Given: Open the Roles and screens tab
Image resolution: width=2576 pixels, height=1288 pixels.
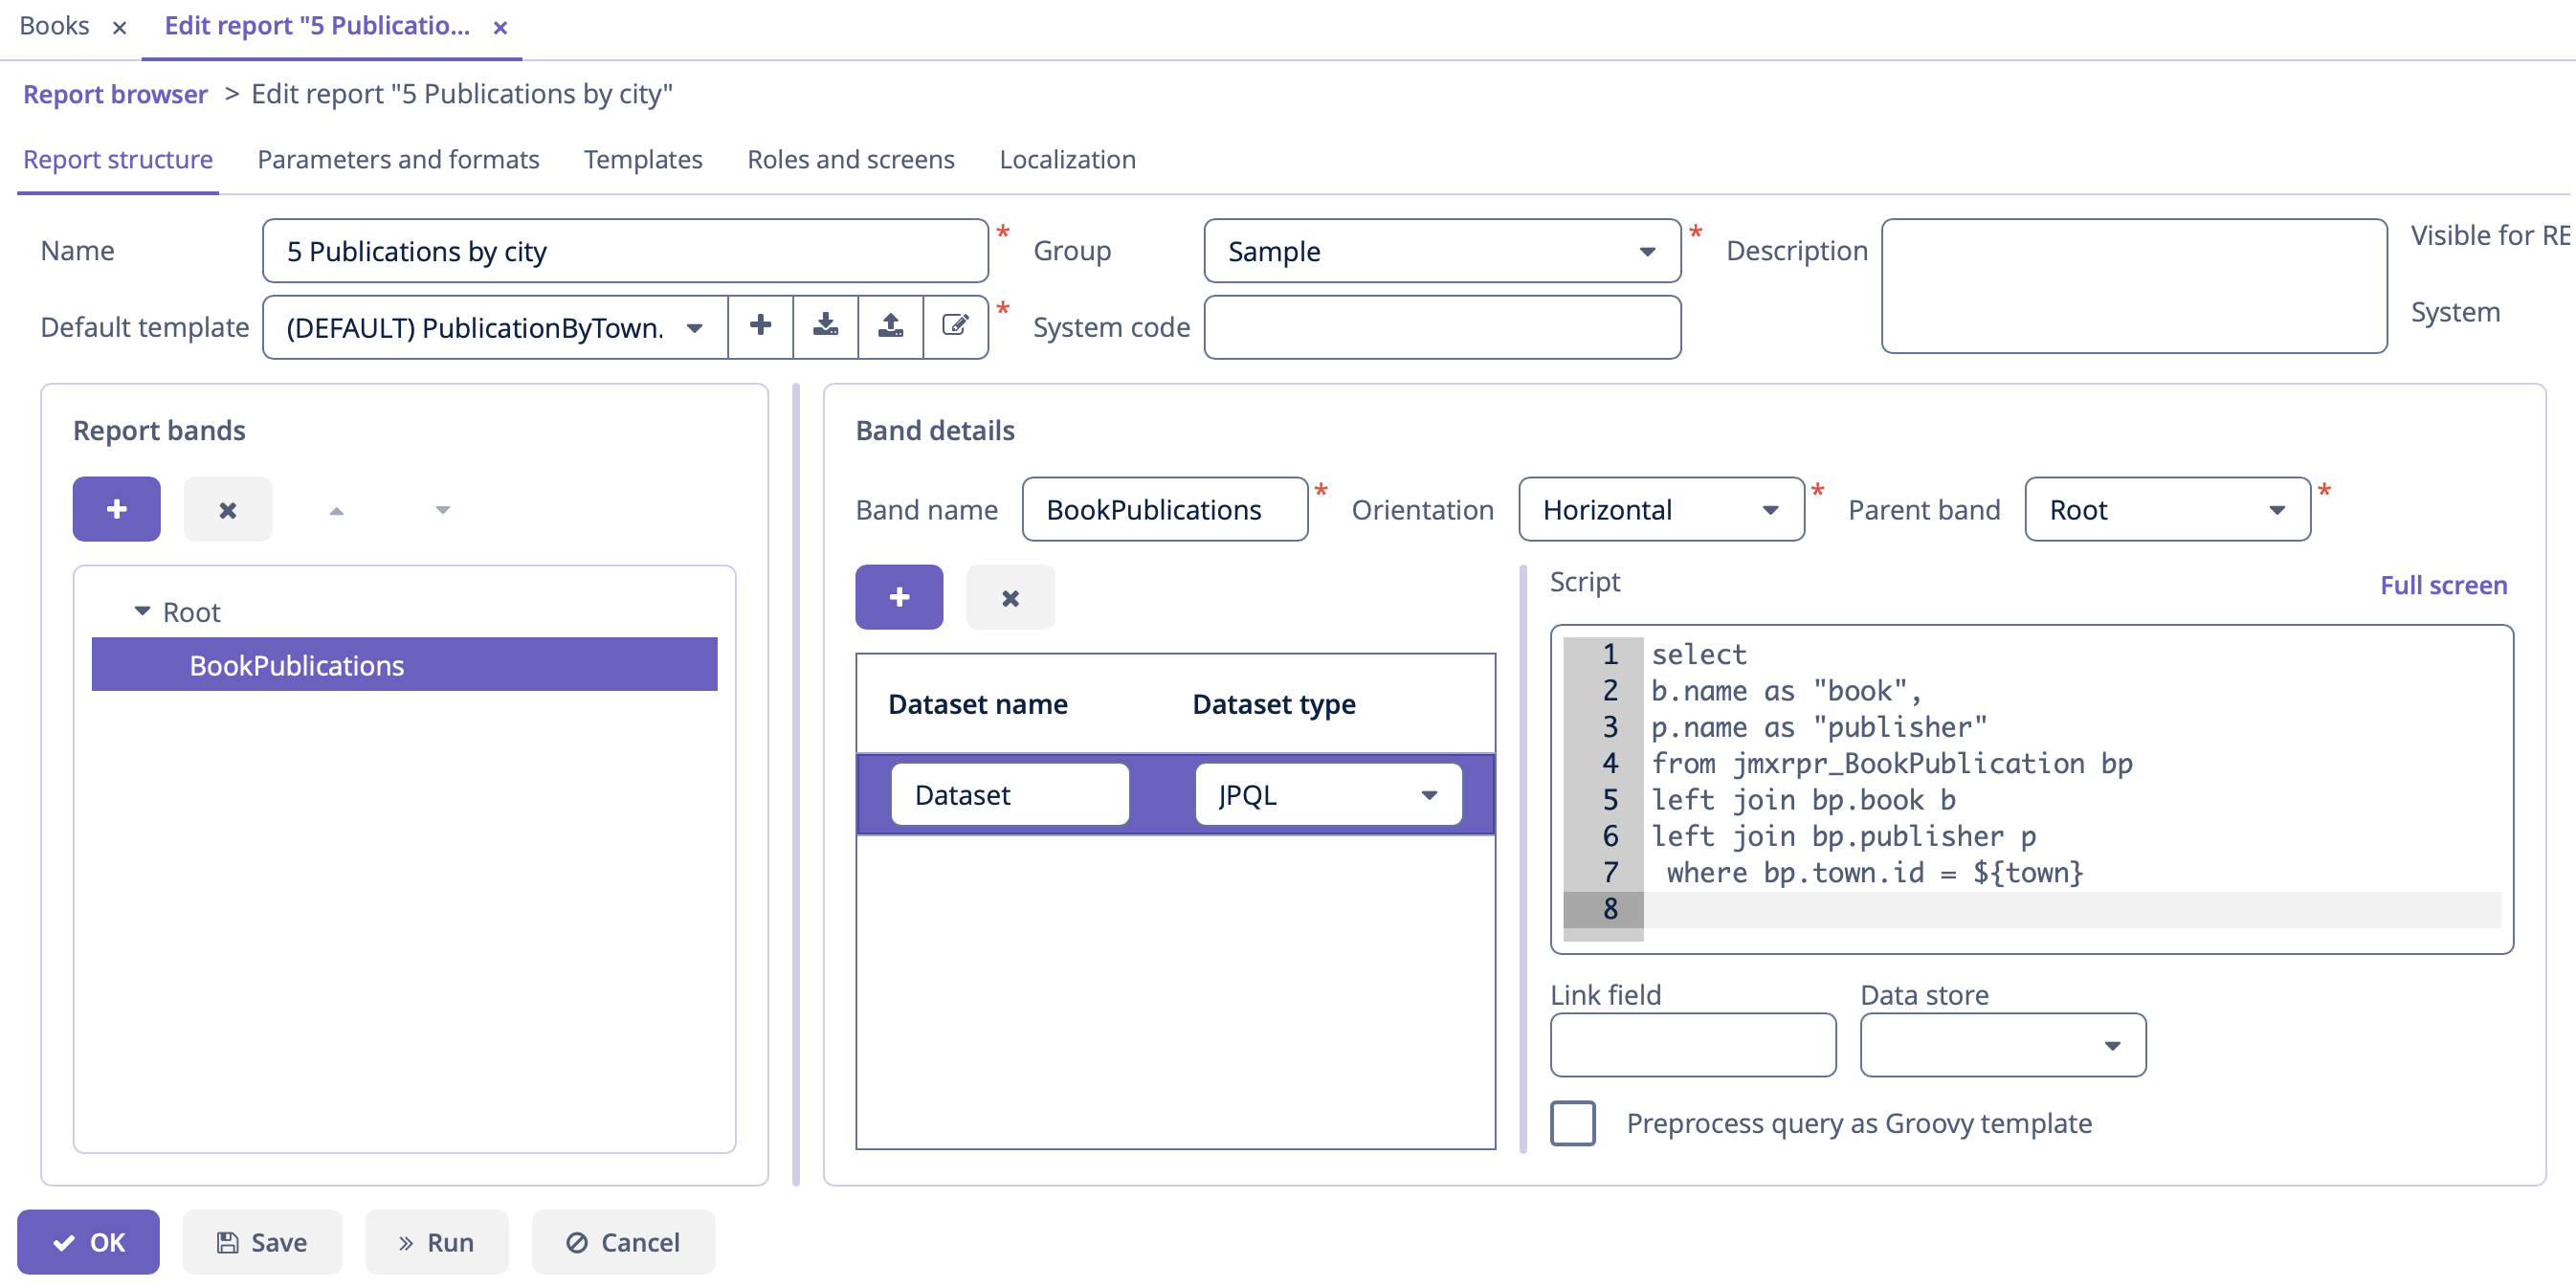Looking at the screenshot, I should click(851, 159).
